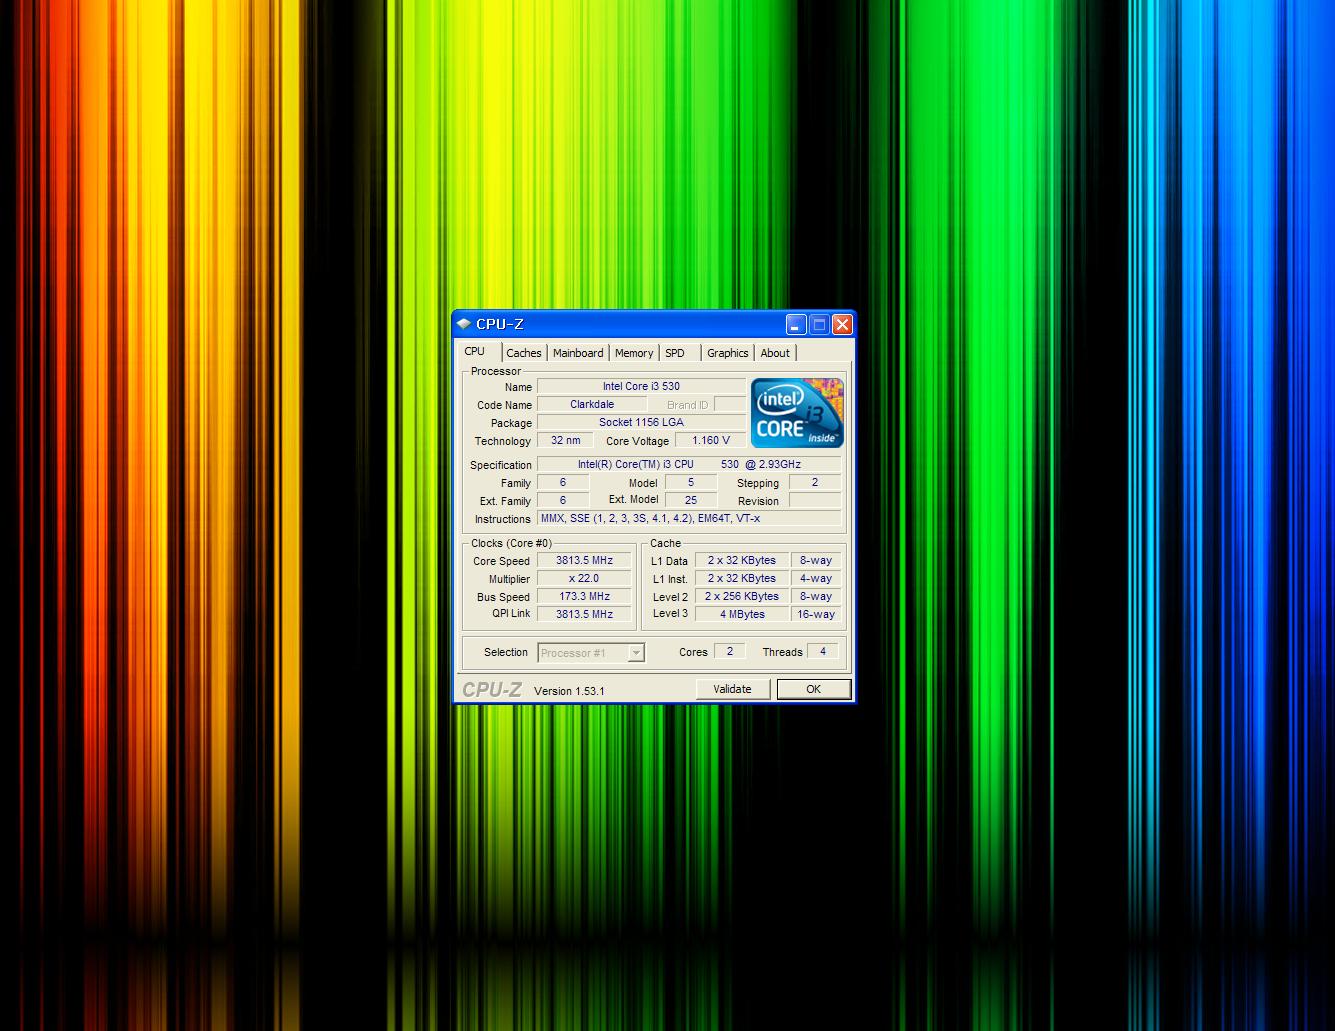Click the Version 1.53.1 text
The width and height of the screenshot is (1335, 1031).
569,691
